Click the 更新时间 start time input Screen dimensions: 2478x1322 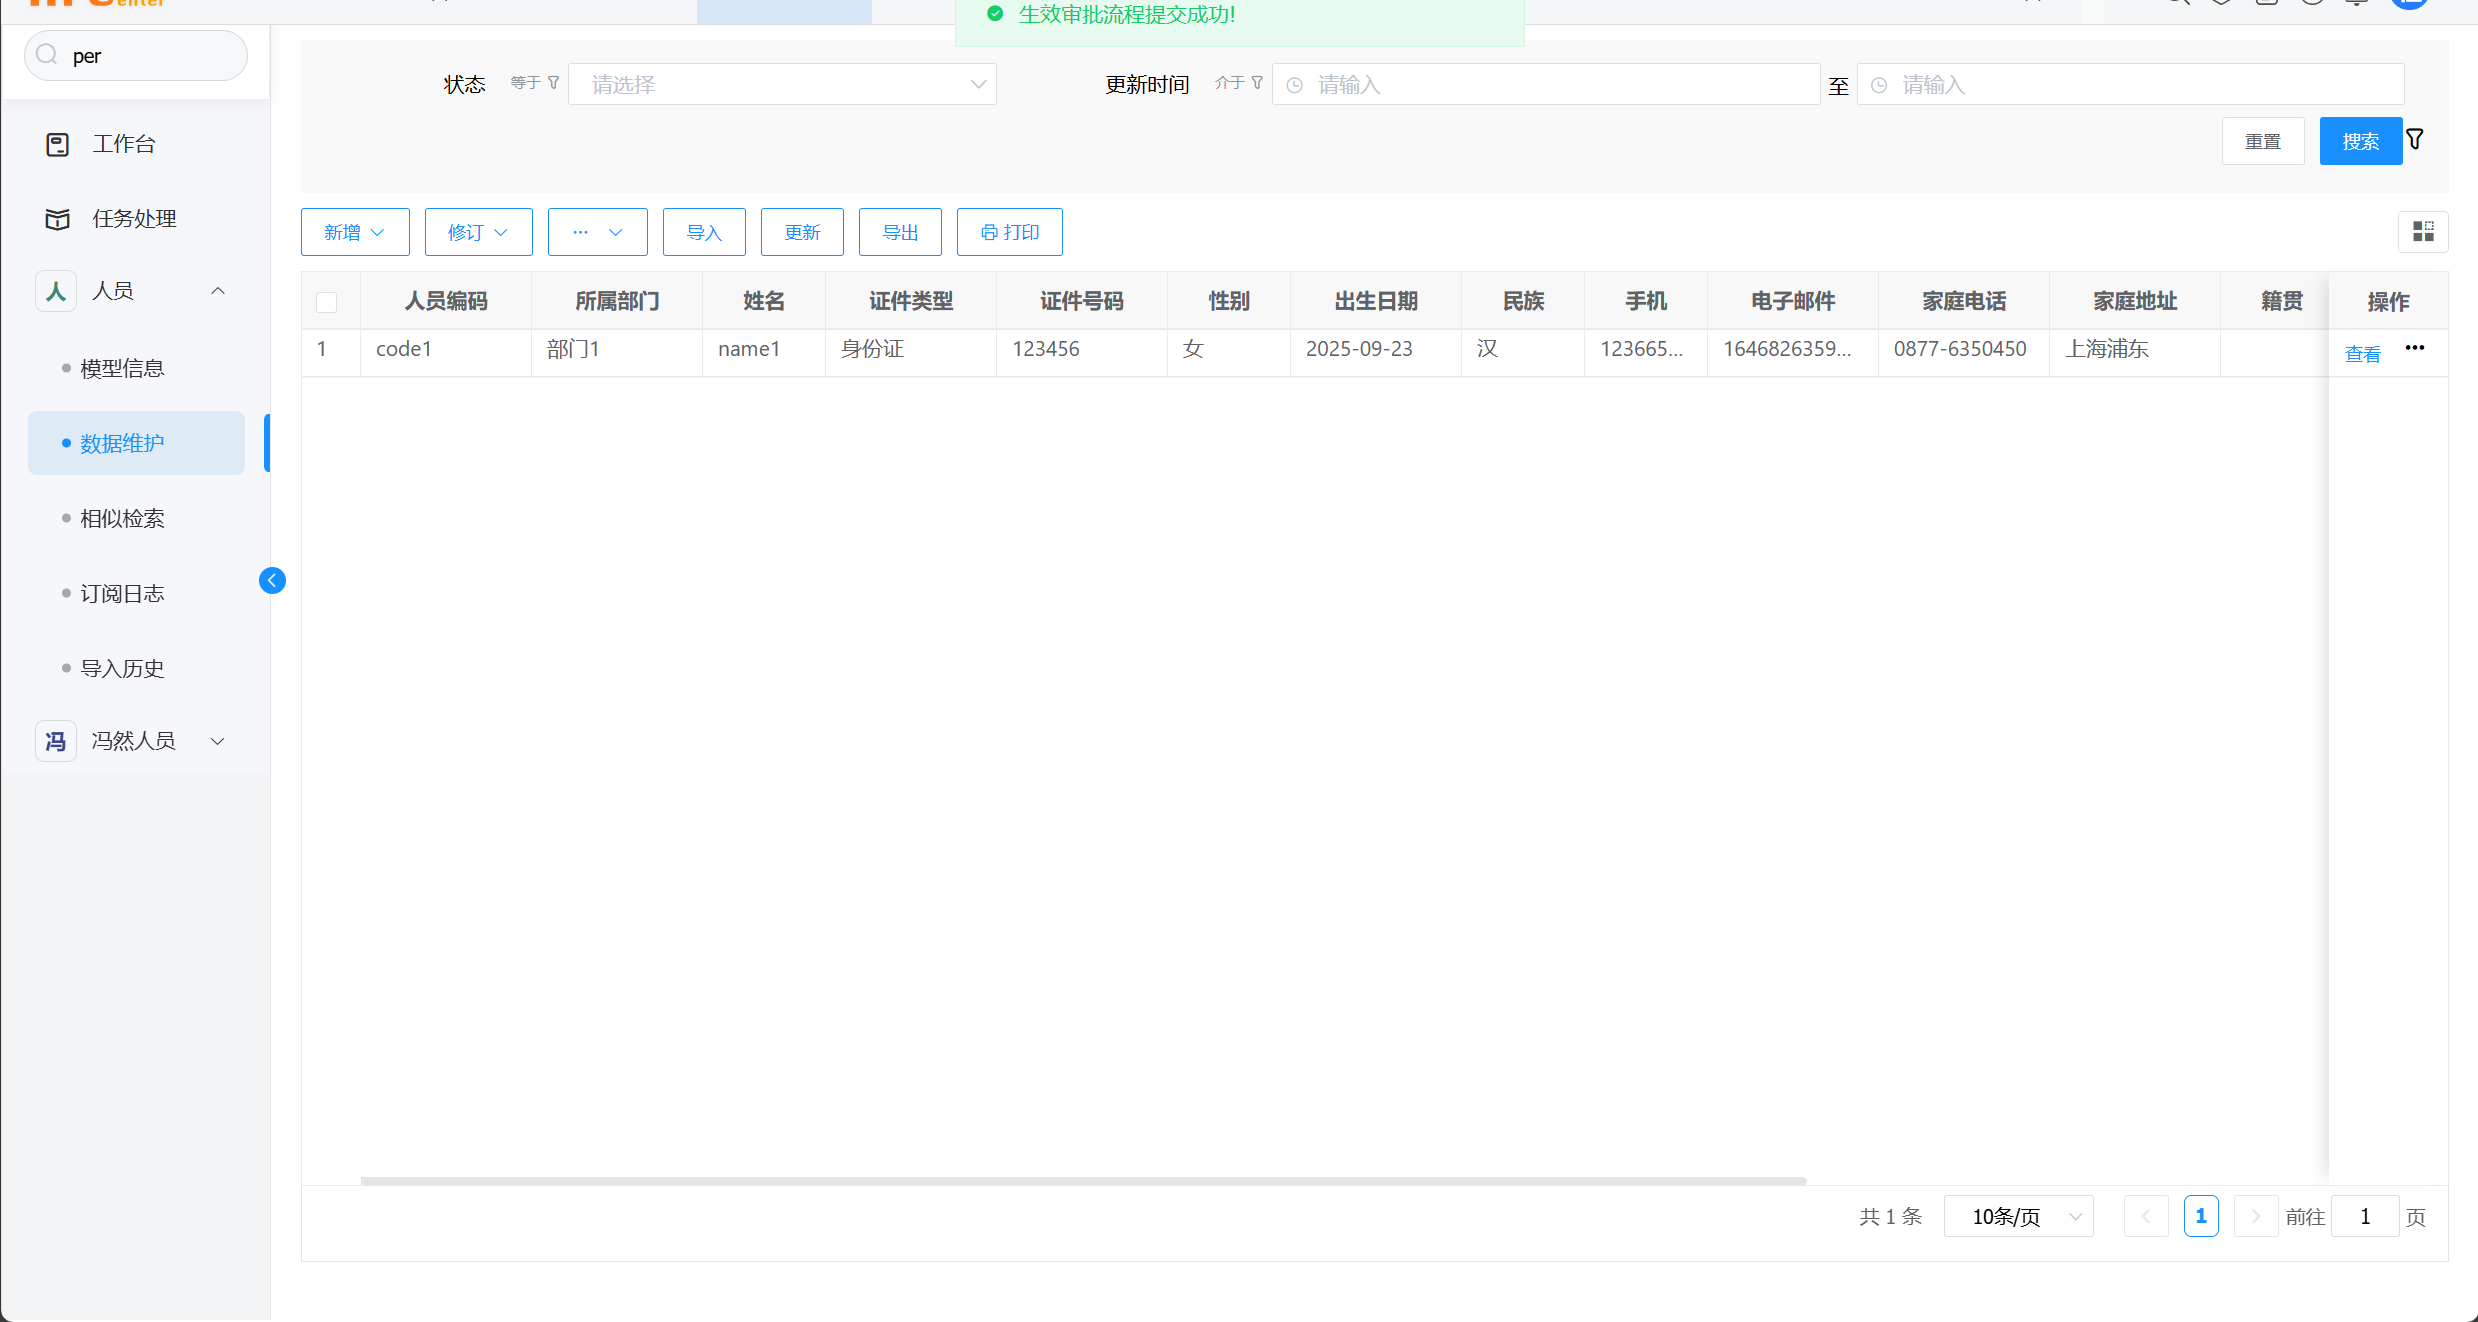1545,85
